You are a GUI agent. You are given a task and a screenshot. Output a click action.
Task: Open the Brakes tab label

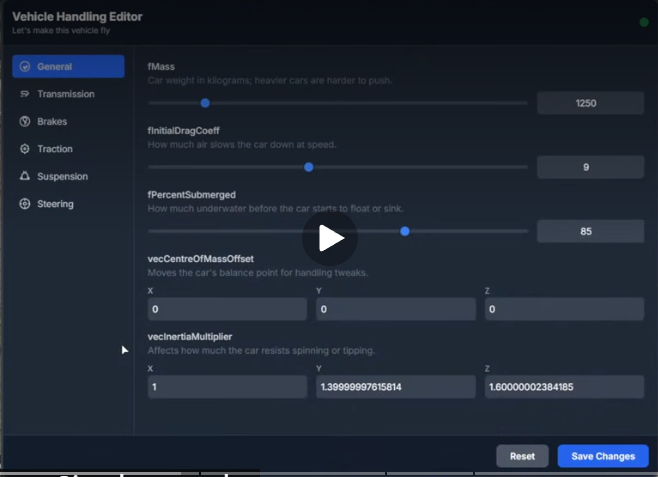pyautogui.click(x=52, y=121)
